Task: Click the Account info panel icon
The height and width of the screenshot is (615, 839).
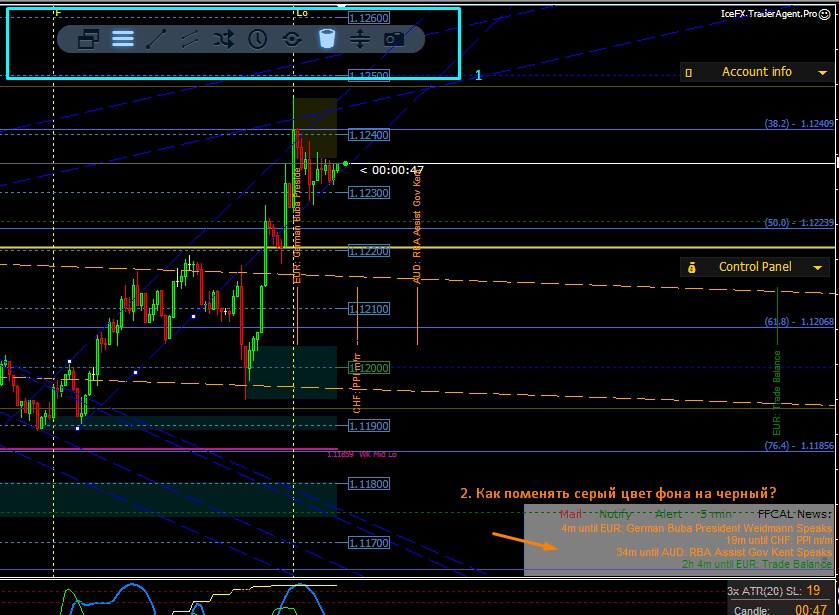Action: [689, 73]
